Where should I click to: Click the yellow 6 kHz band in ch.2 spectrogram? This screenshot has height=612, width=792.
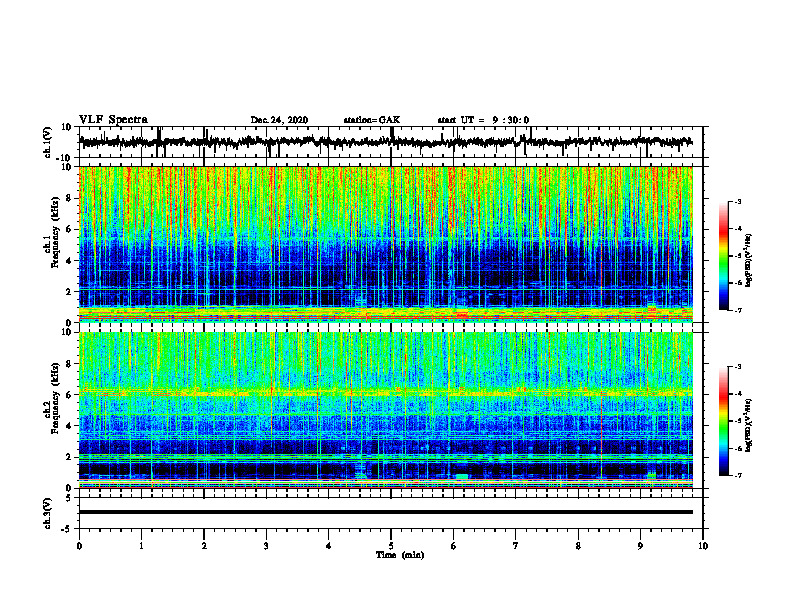[x=386, y=392]
